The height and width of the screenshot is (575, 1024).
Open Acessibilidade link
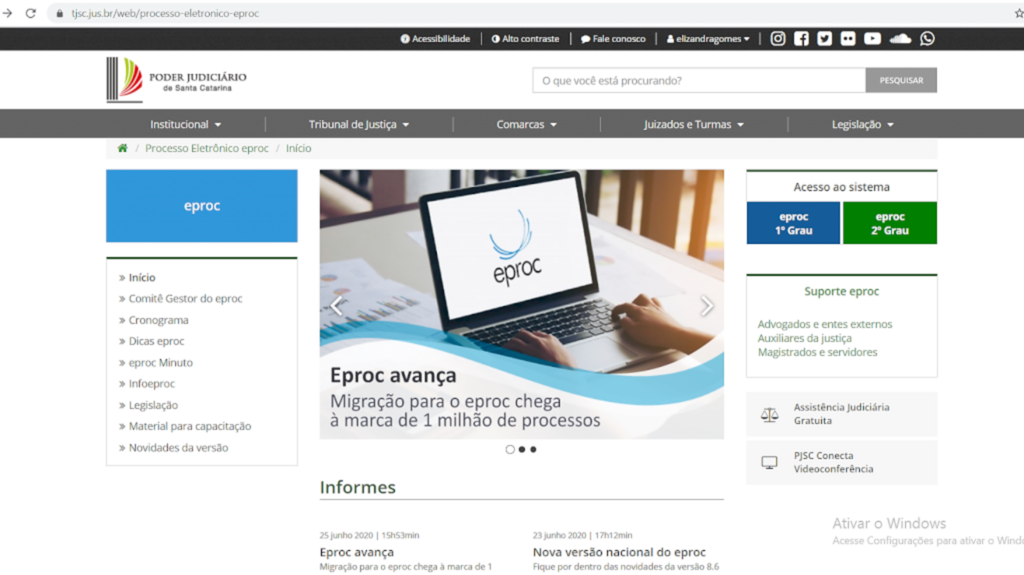coord(435,39)
